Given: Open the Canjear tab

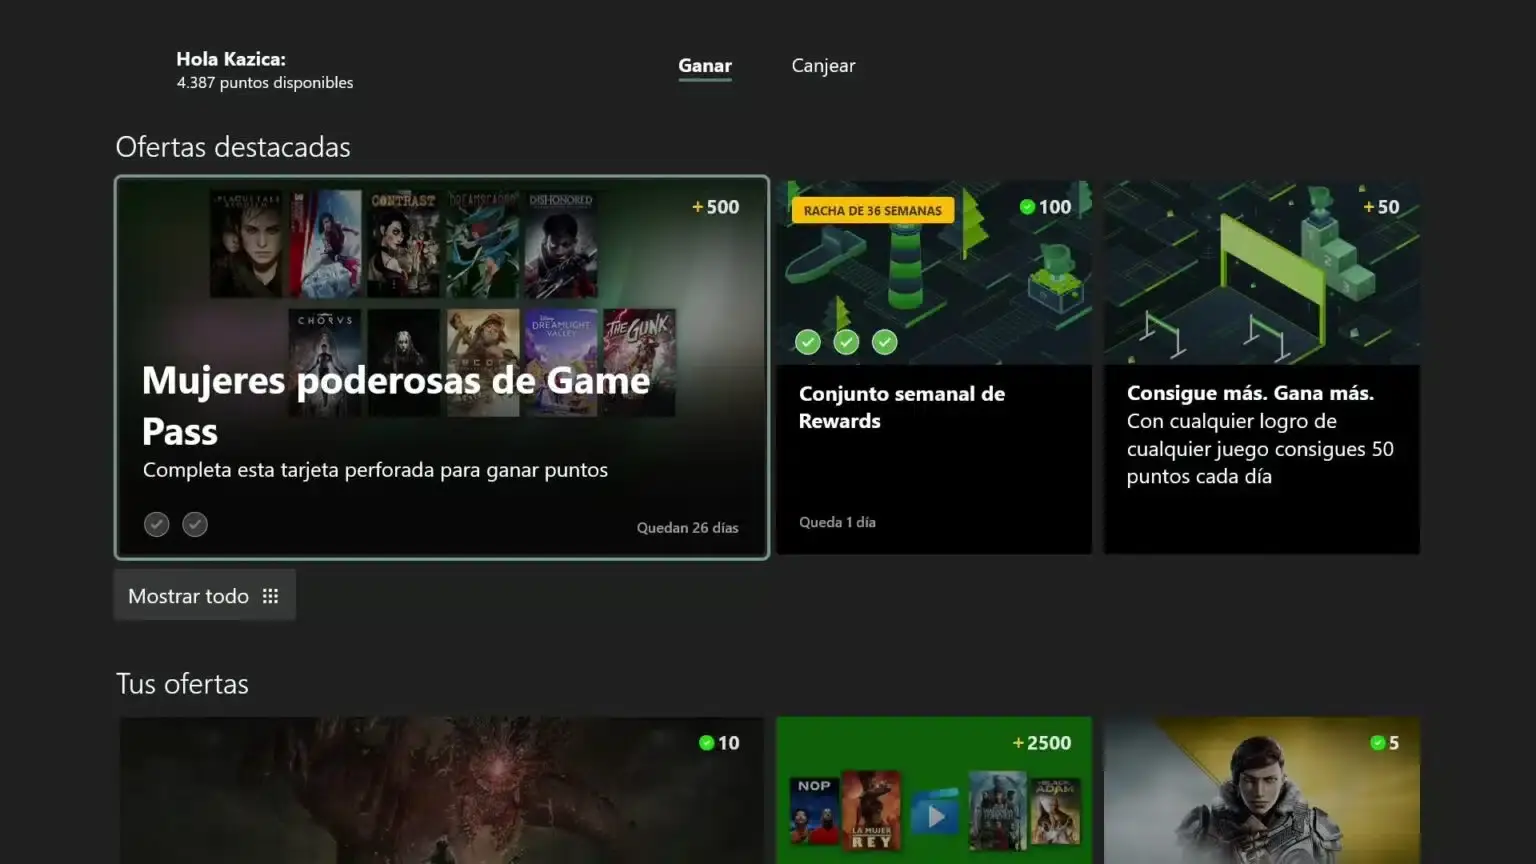Looking at the screenshot, I should point(823,66).
